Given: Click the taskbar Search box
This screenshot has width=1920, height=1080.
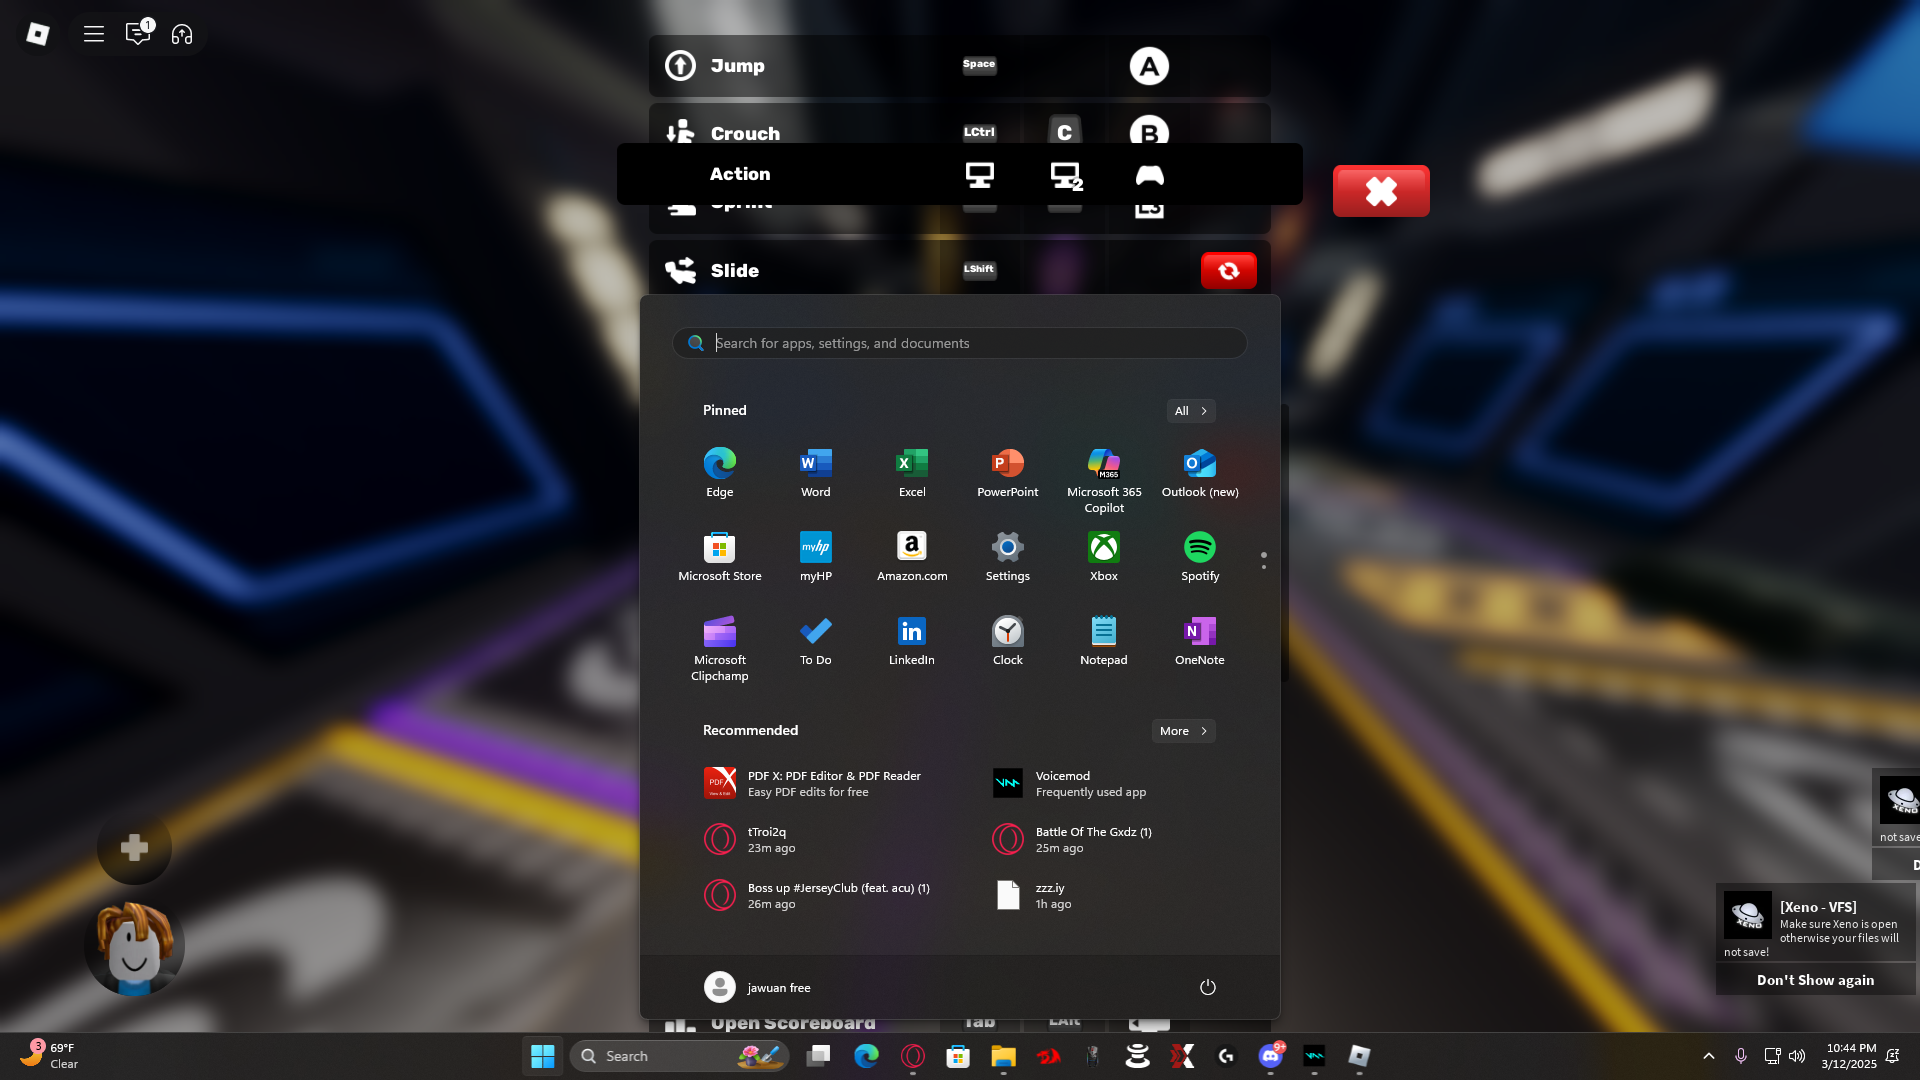Looking at the screenshot, I should pyautogui.click(x=679, y=1056).
